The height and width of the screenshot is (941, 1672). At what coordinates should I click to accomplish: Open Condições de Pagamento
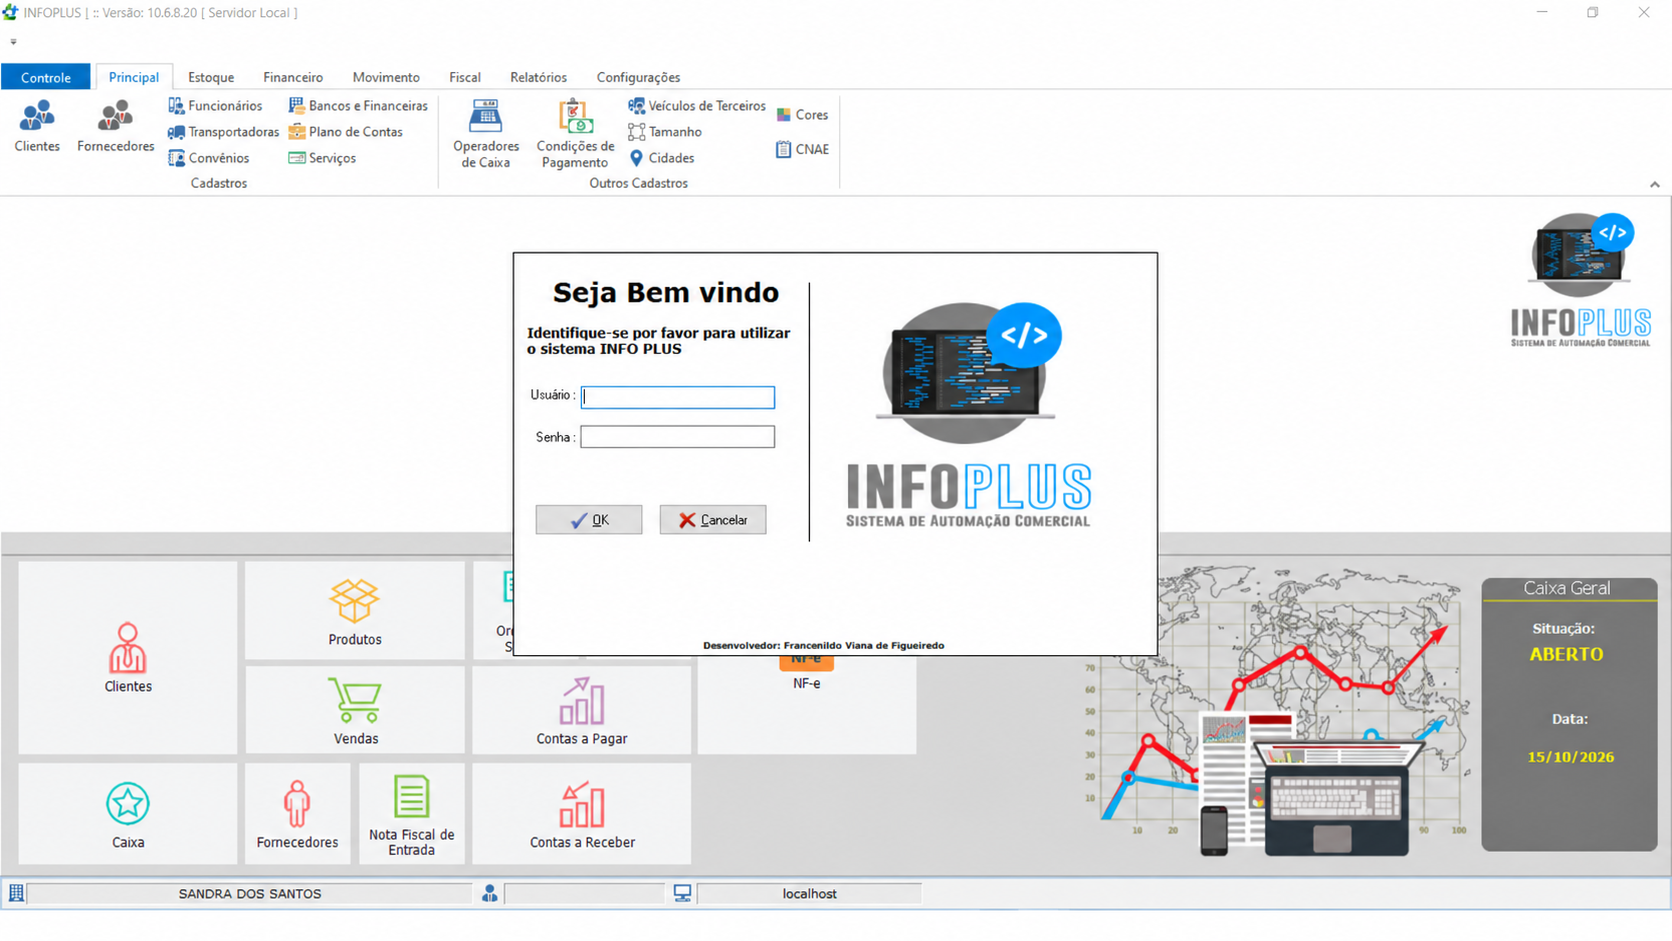(x=575, y=134)
